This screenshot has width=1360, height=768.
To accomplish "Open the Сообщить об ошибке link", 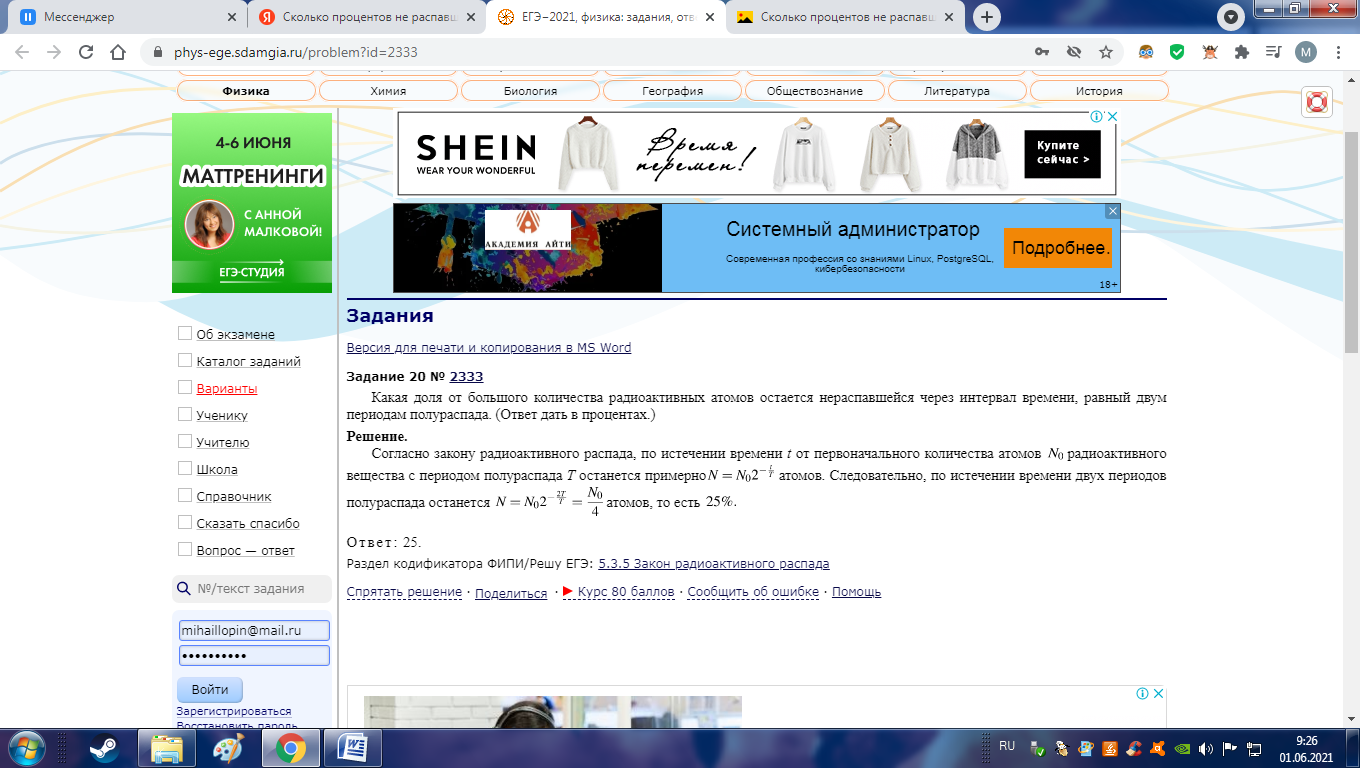I will click(x=753, y=592).
